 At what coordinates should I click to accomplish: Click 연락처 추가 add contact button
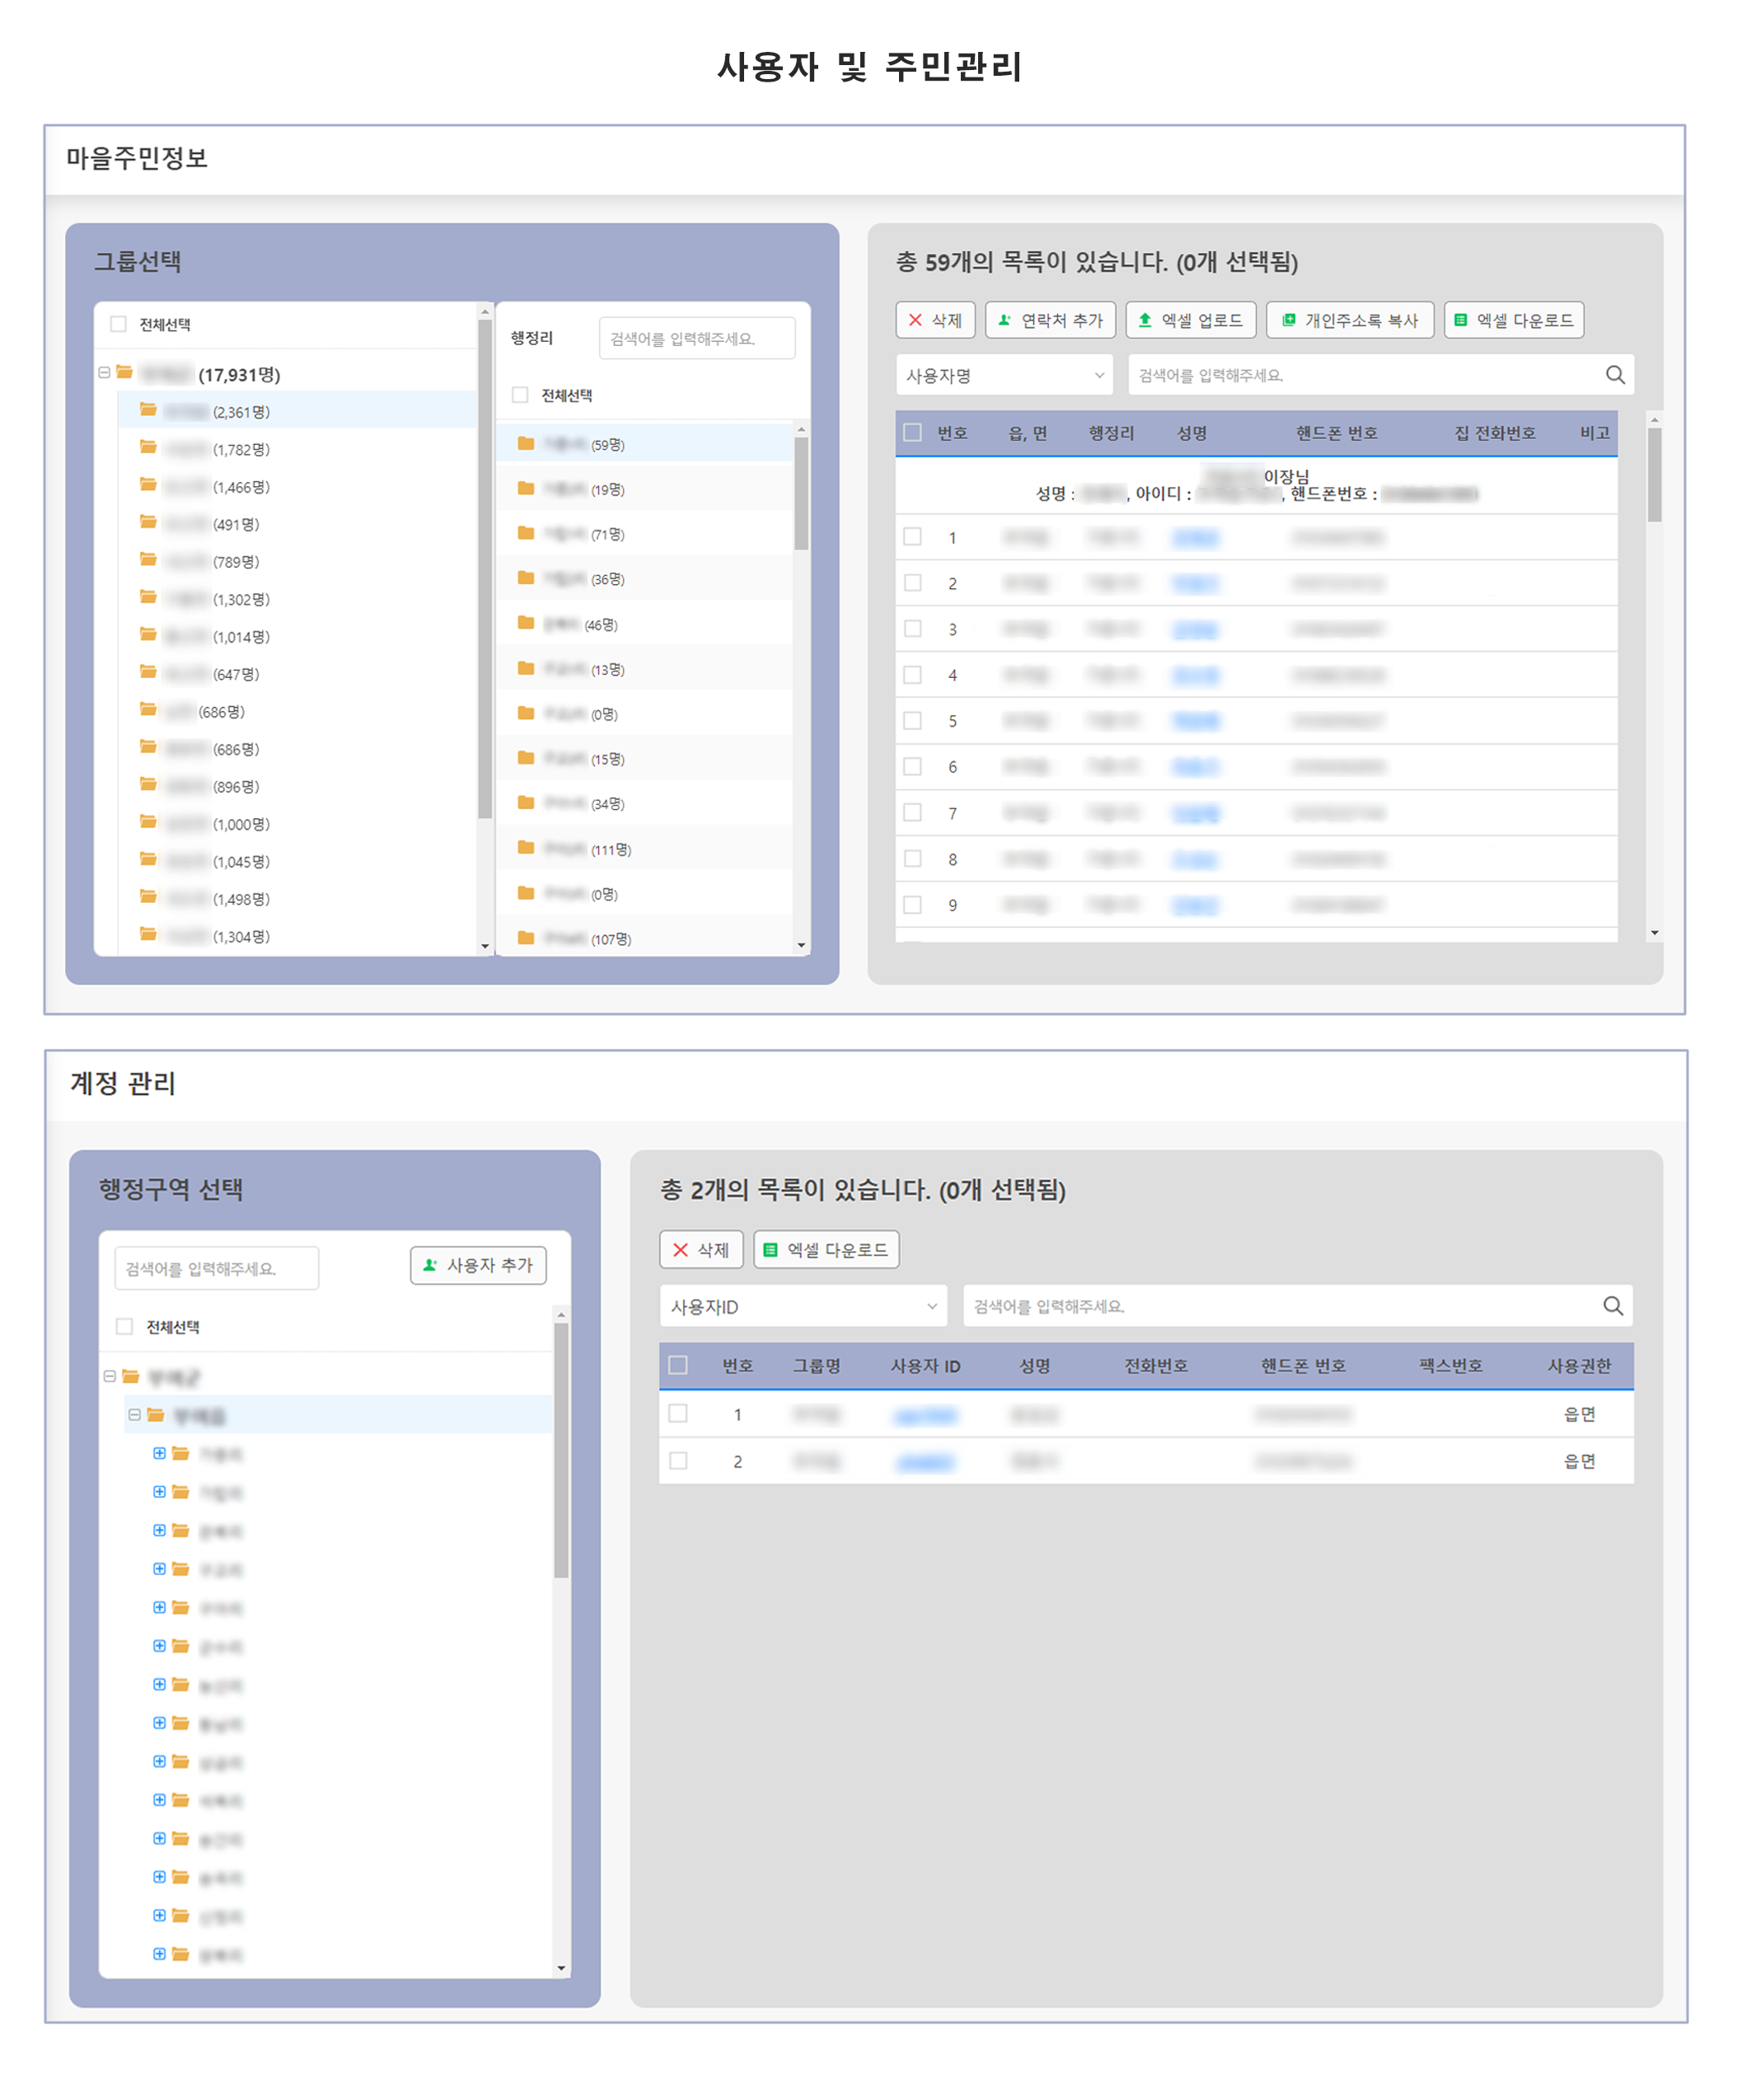click(x=1049, y=320)
